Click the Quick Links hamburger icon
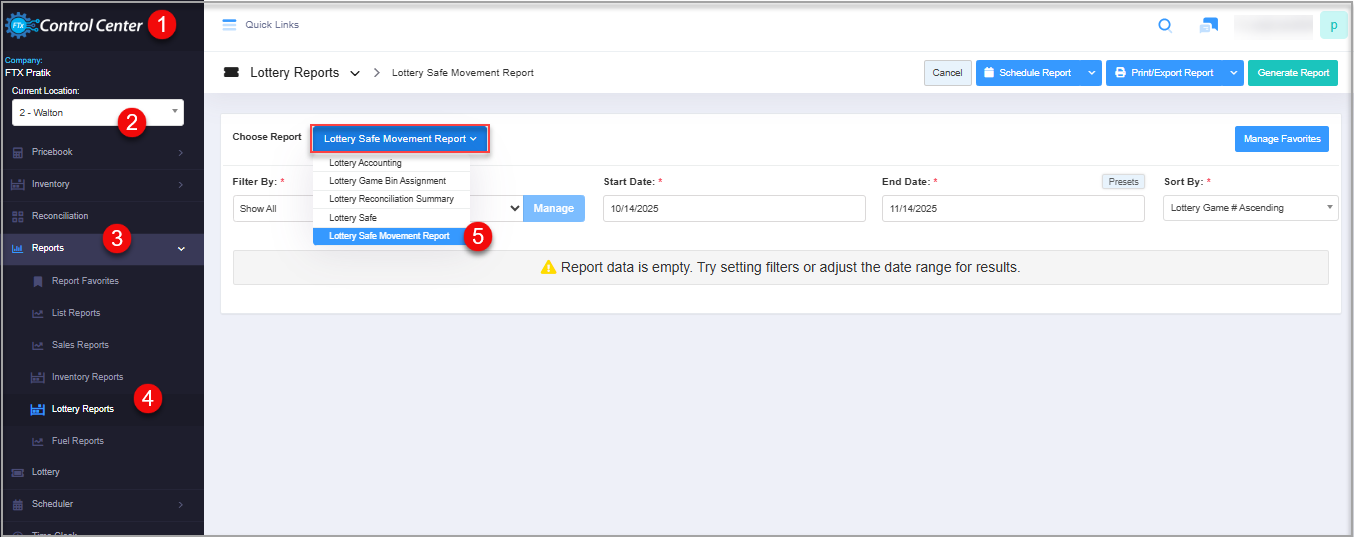 [229, 25]
